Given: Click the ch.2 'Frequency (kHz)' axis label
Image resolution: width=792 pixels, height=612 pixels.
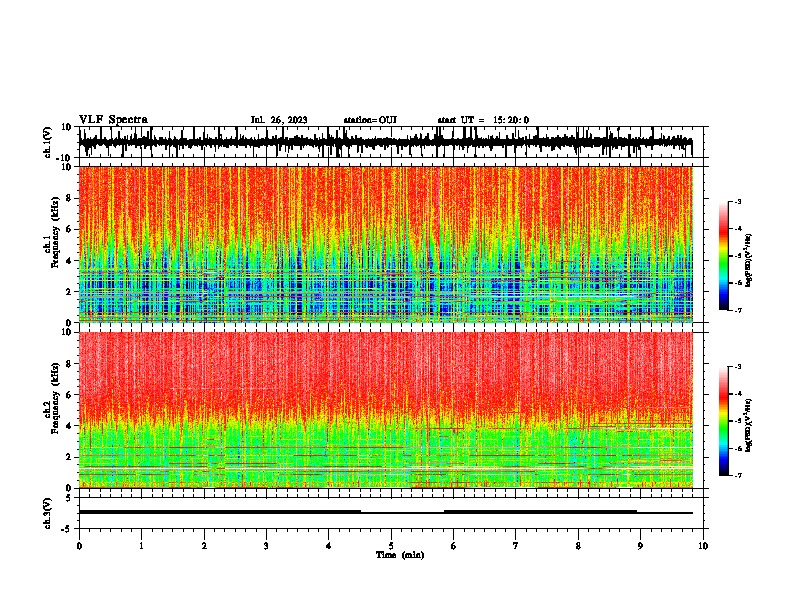Looking at the screenshot, I should click(x=55, y=398).
